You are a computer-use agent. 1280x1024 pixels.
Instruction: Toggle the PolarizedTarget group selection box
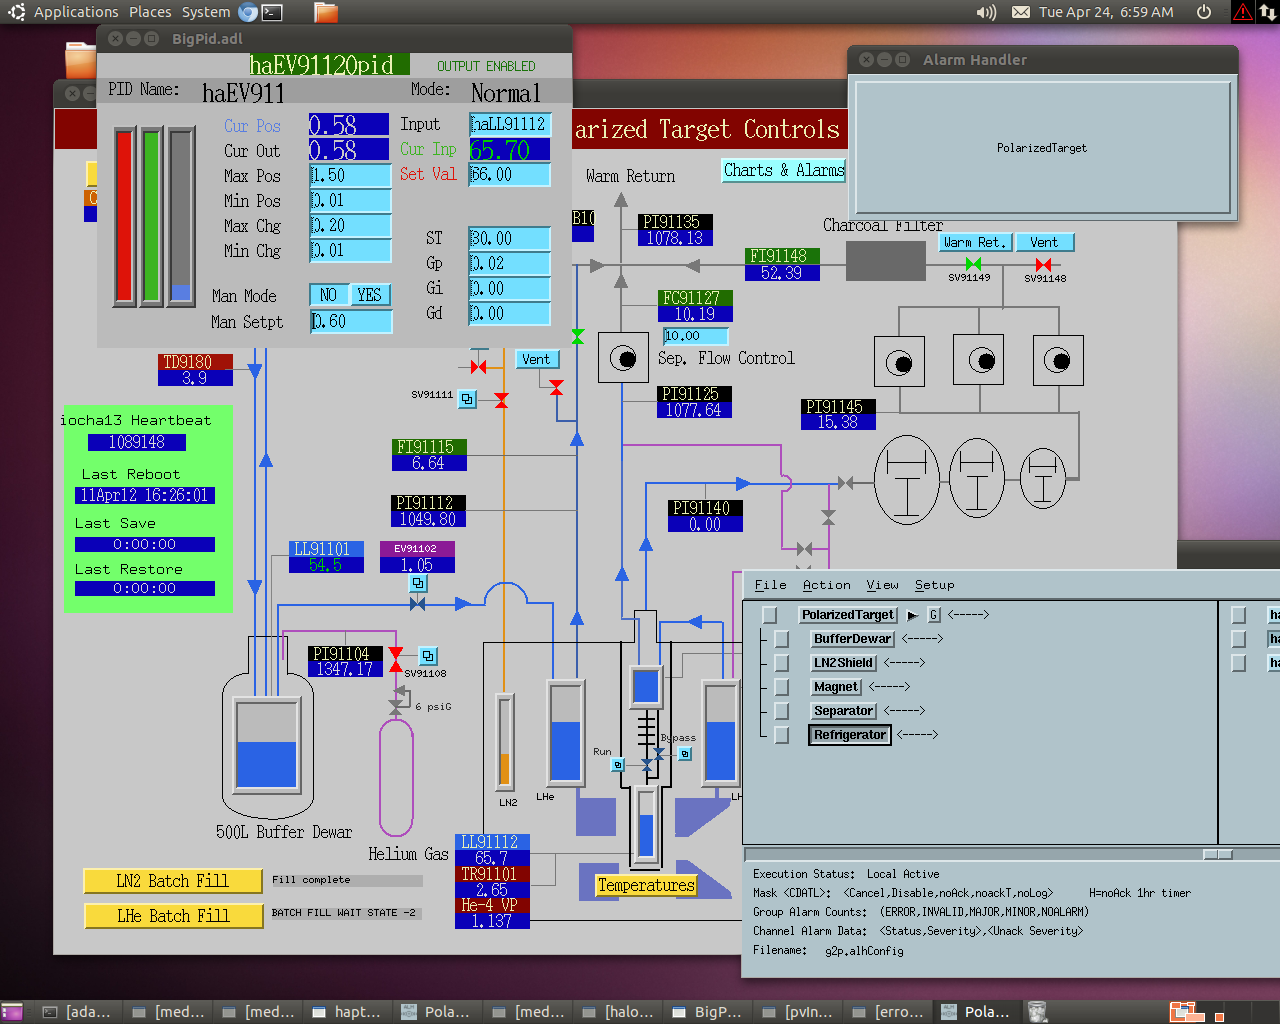pyautogui.click(x=769, y=615)
